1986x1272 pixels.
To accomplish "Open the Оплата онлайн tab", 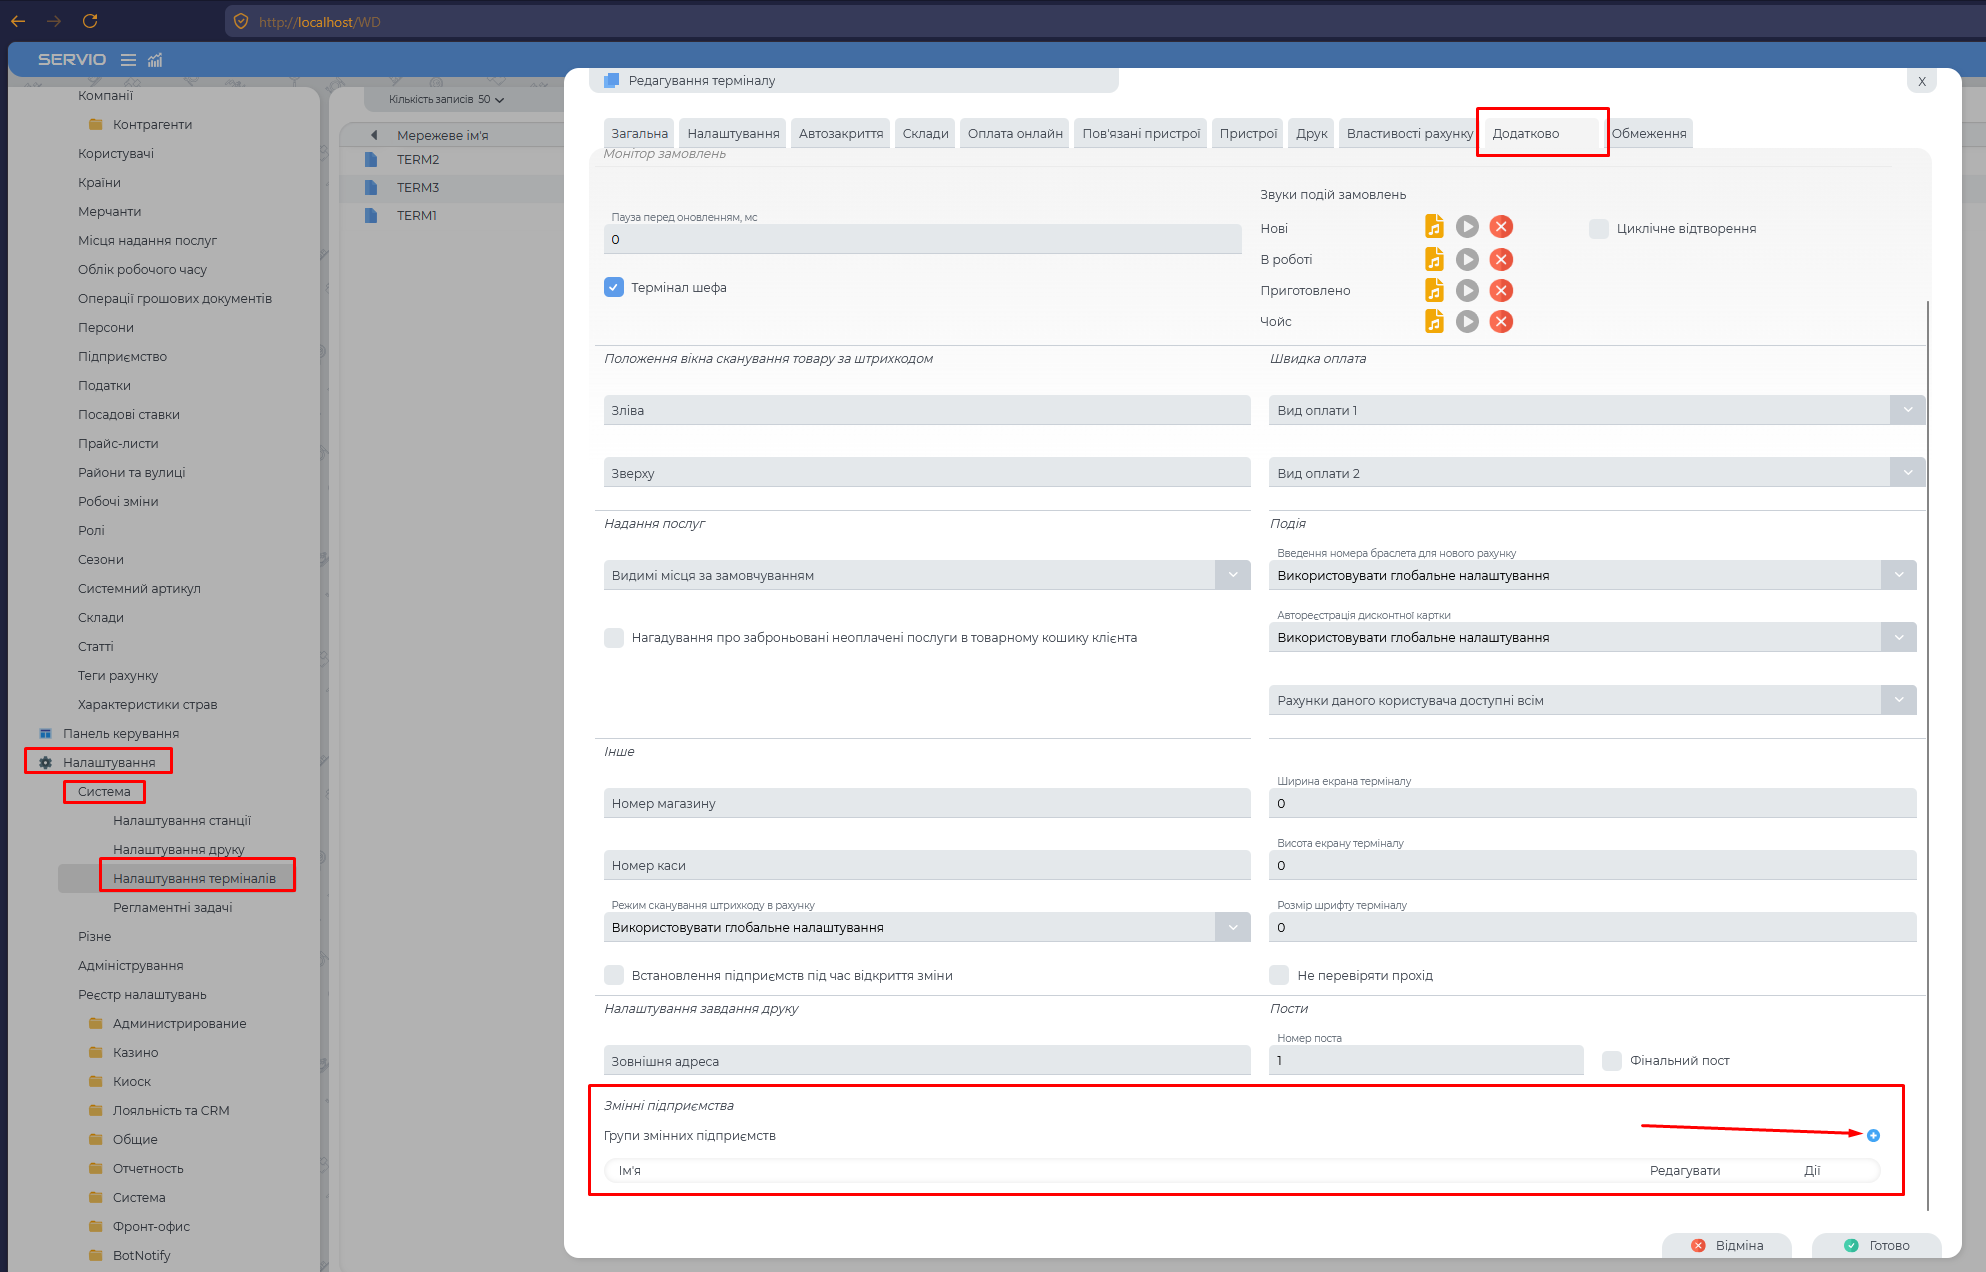I will 1015,134.
